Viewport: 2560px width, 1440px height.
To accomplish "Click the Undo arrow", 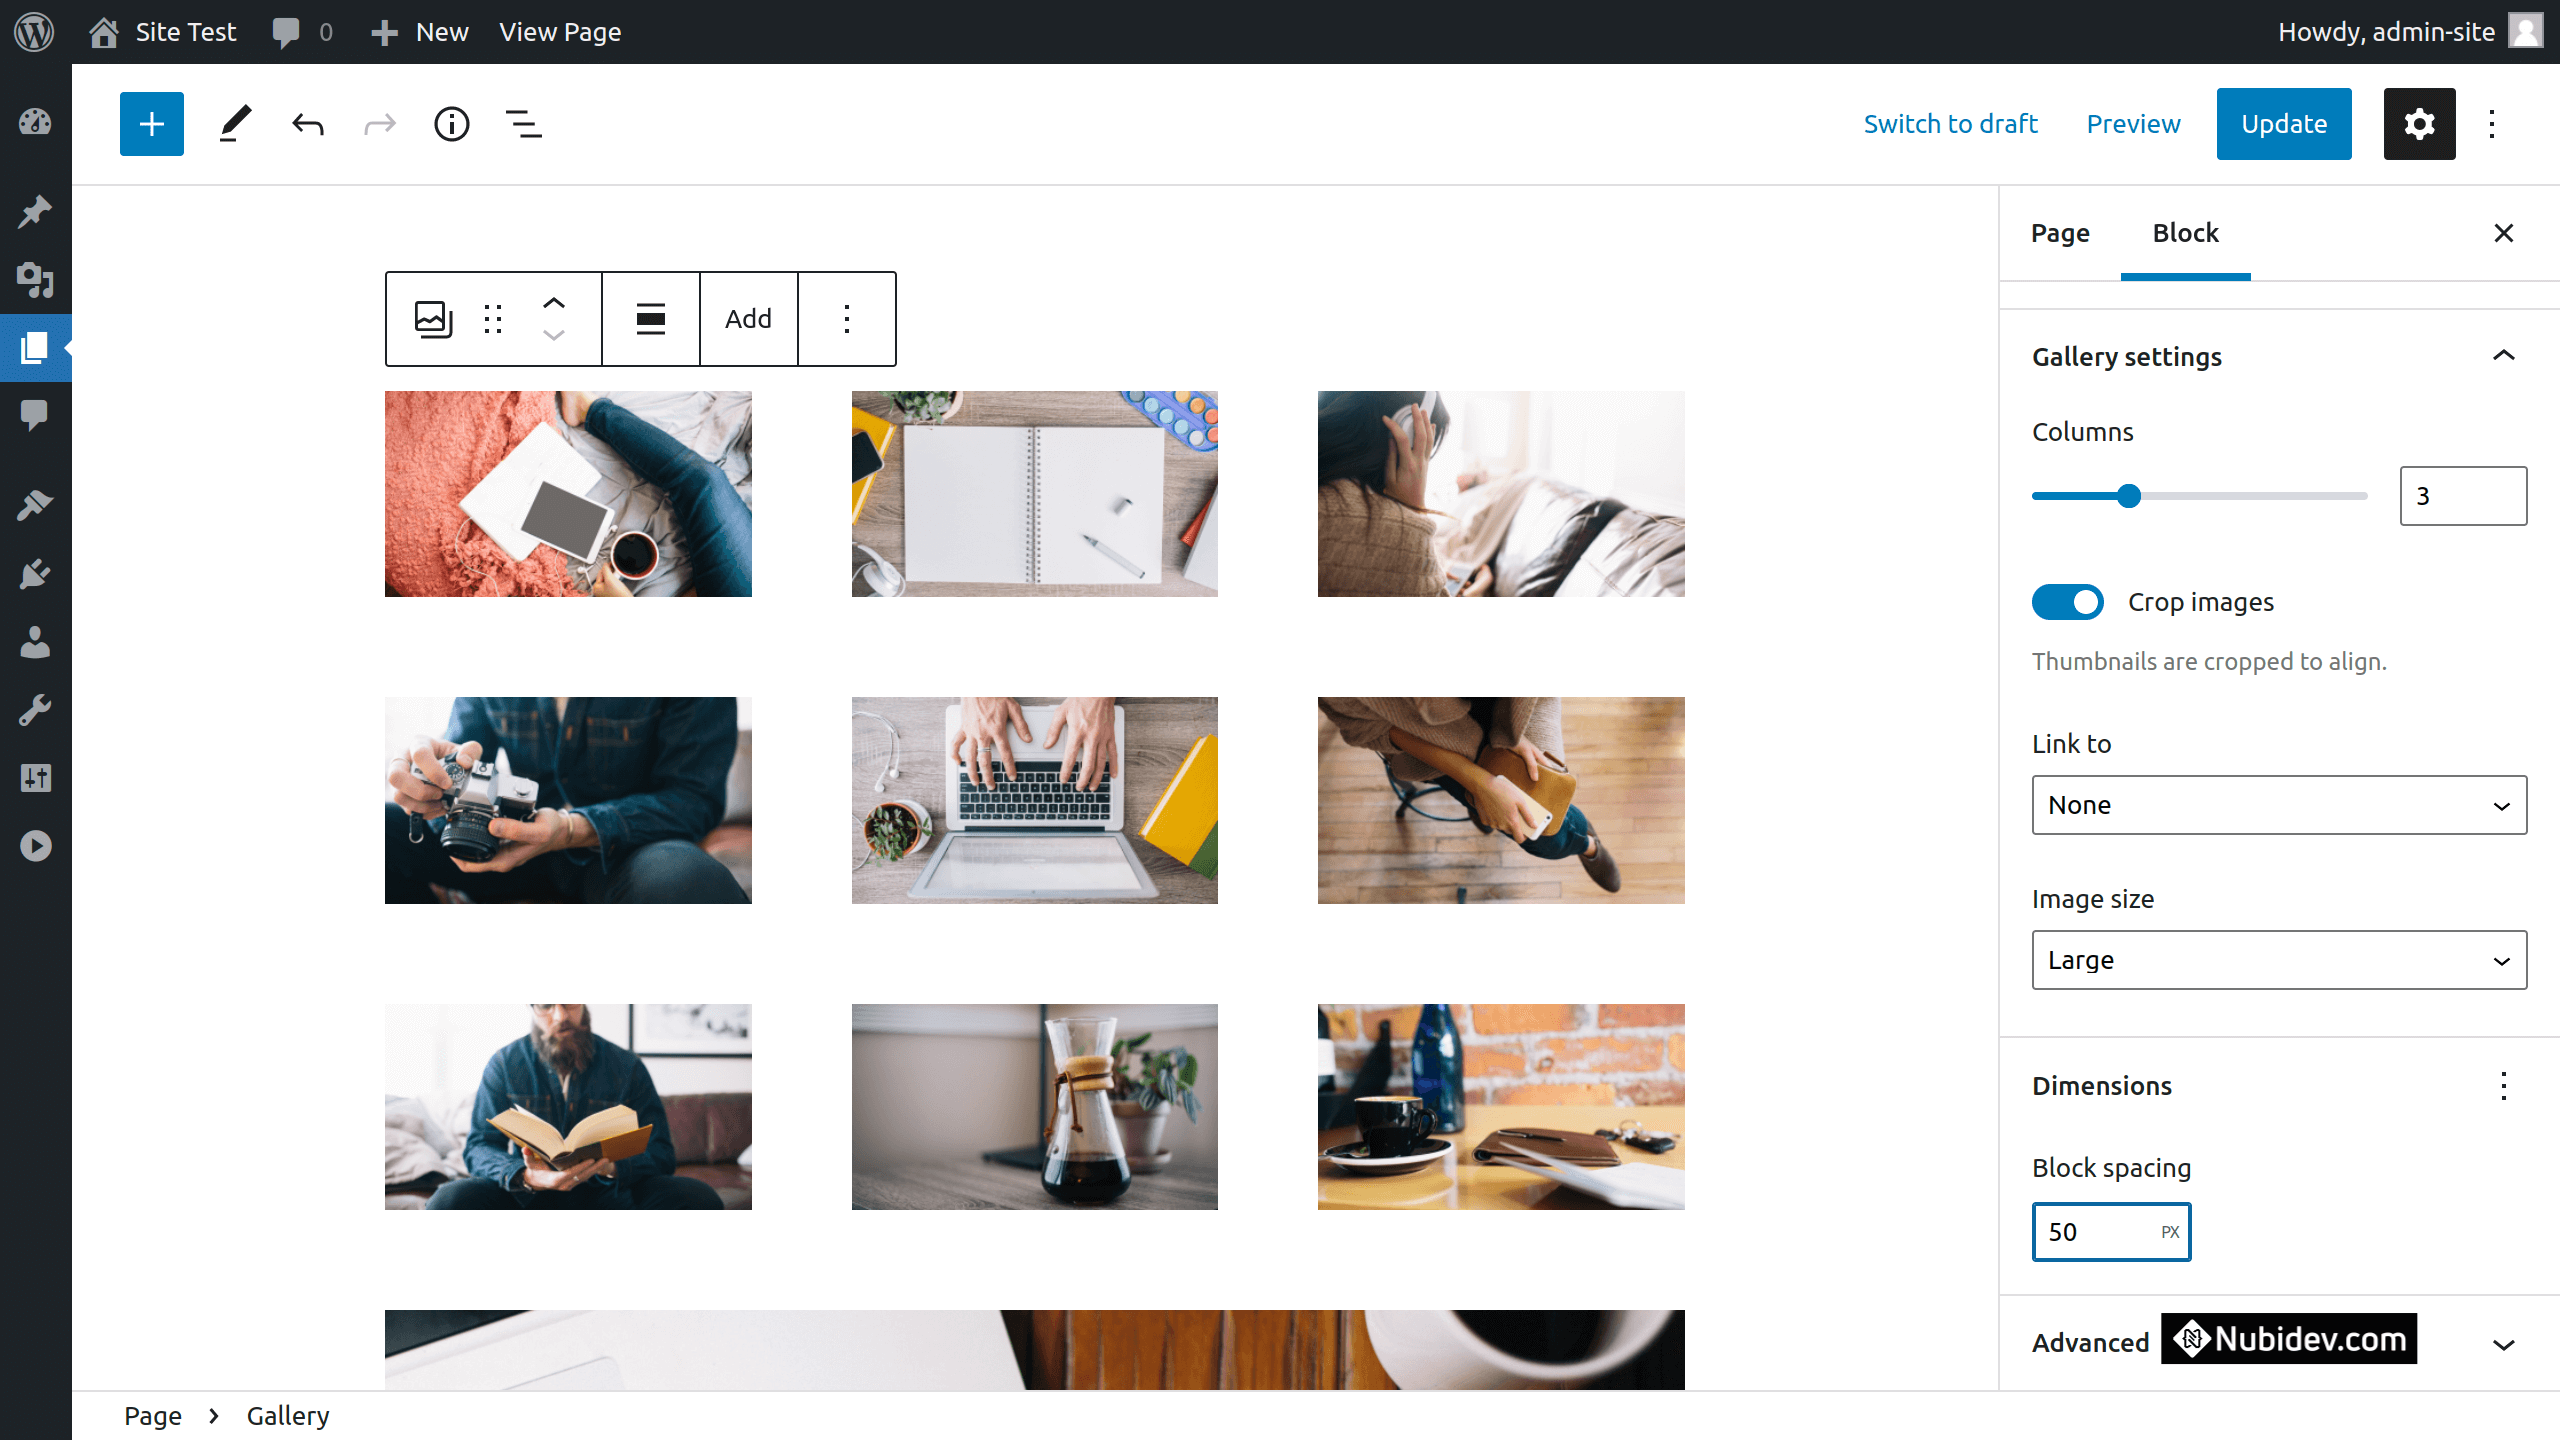I will click(x=308, y=124).
